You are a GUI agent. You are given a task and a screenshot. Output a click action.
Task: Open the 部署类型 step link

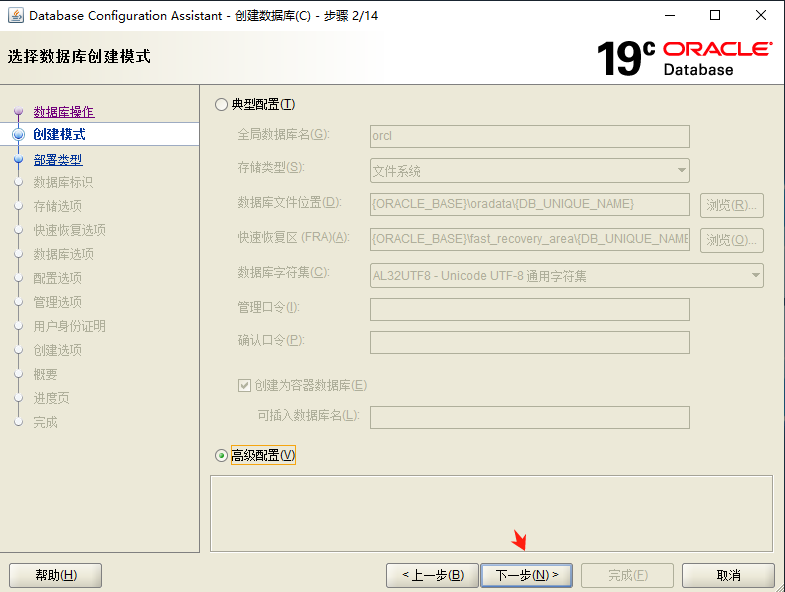58,160
